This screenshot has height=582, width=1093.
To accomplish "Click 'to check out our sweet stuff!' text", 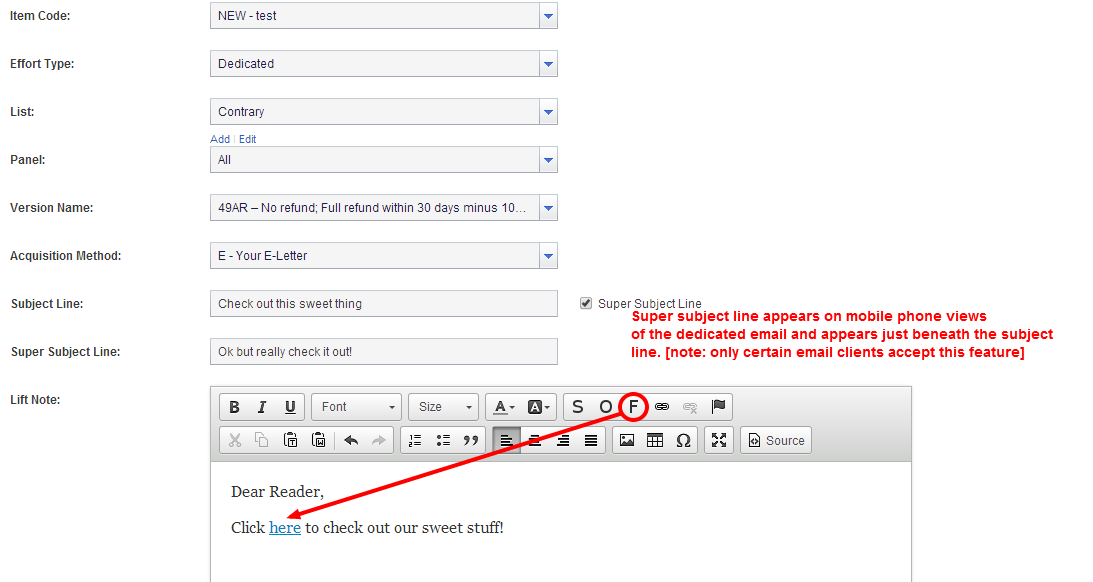I will pos(404,528).
